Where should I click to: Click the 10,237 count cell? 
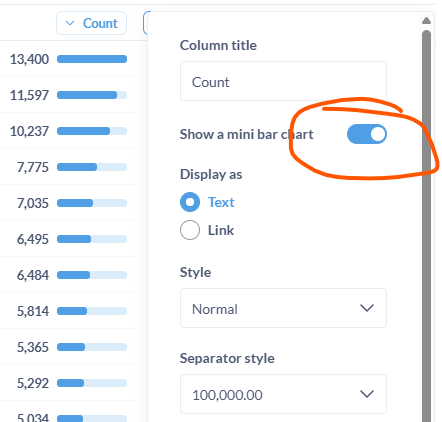(x=29, y=131)
